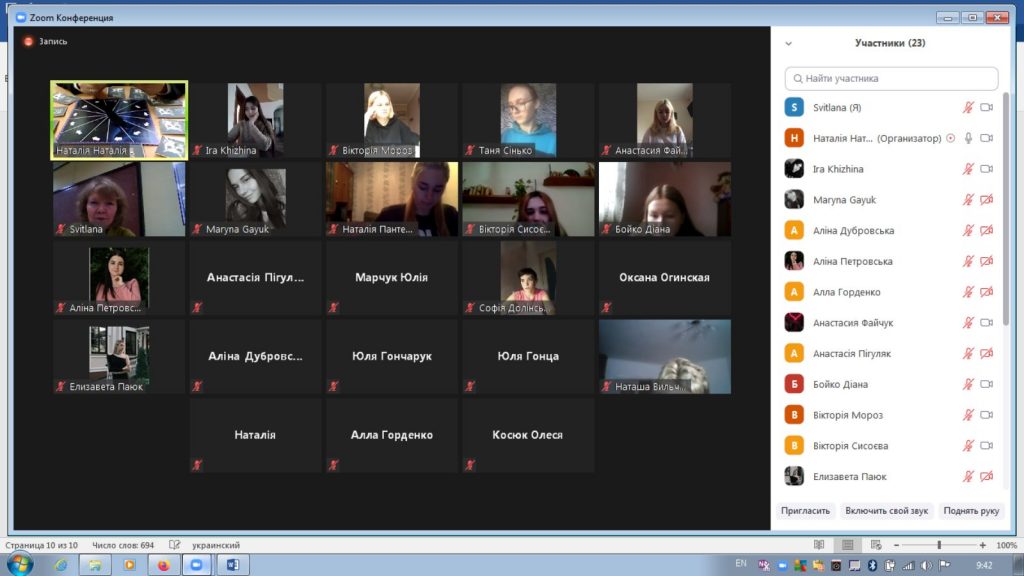
Task: Collapse the participants panel chevron
Action: [x=788, y=44]
